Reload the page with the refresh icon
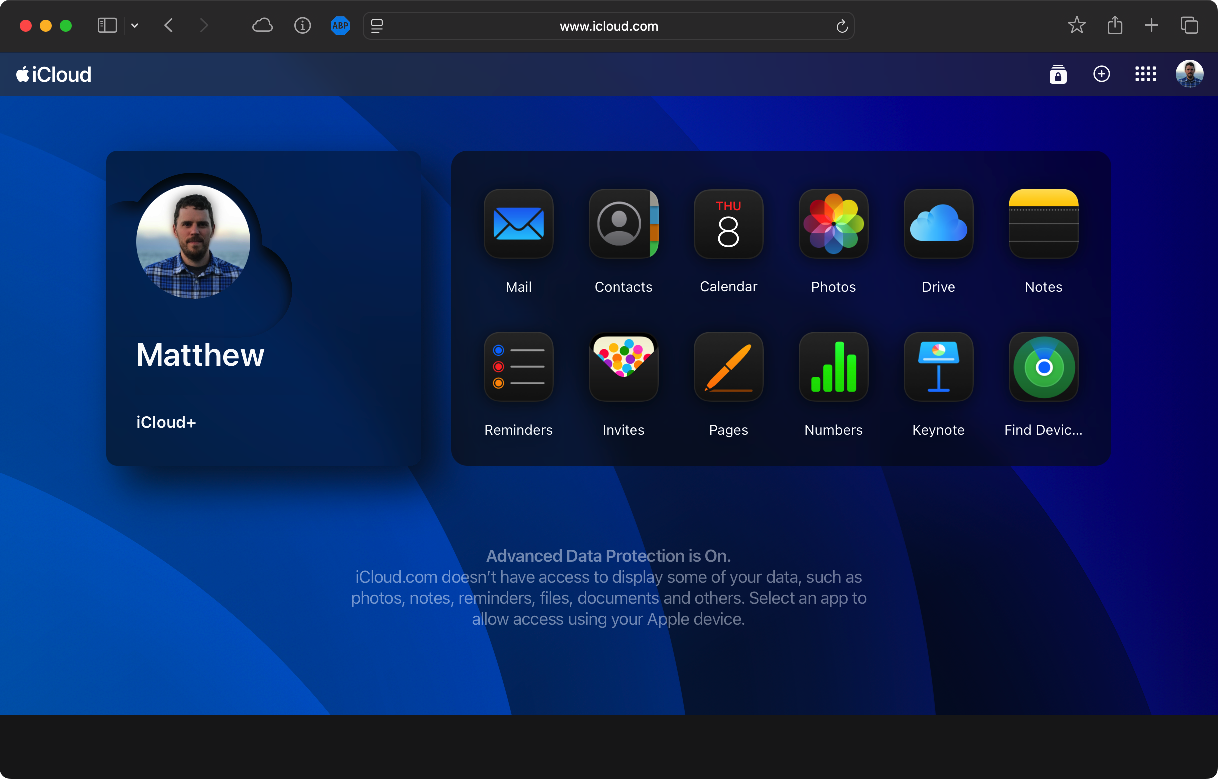Screen dimensions: 1218x779 click(842, 26)
